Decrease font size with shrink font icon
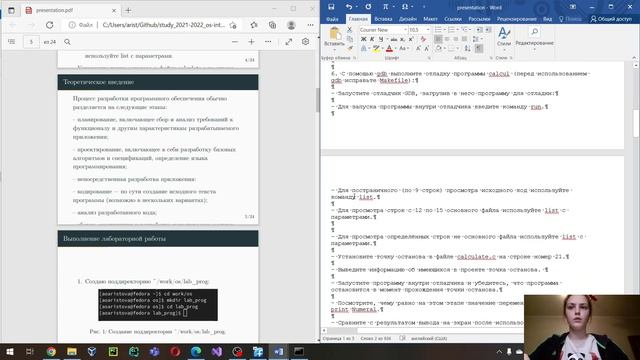 pyautogui.click(x=426, y=49)
